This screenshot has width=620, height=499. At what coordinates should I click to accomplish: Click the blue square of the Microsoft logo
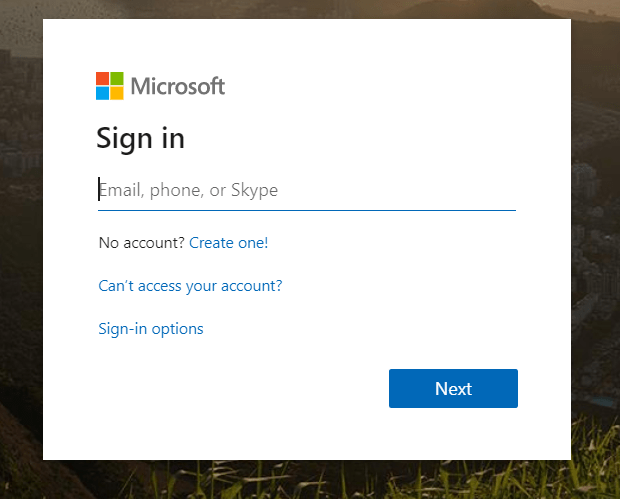point(102,93)
